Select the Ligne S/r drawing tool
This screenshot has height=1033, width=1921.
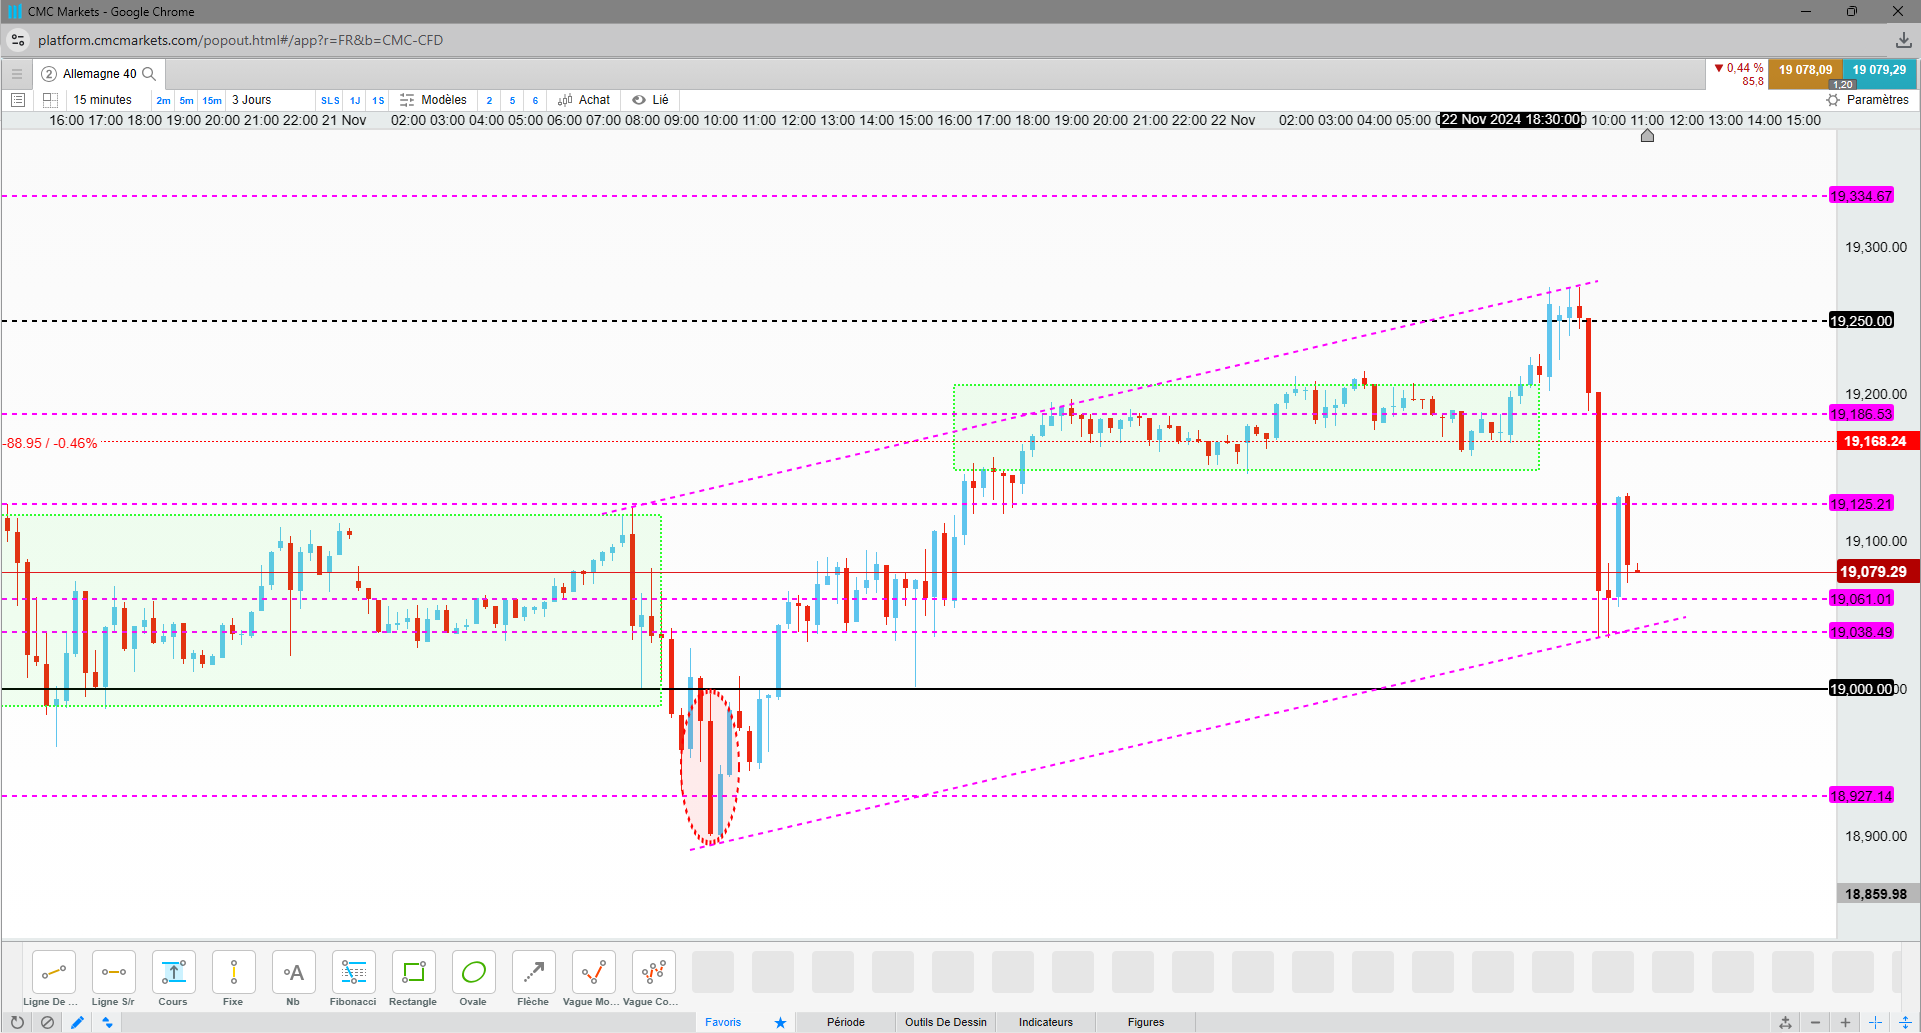pos(114,973)
